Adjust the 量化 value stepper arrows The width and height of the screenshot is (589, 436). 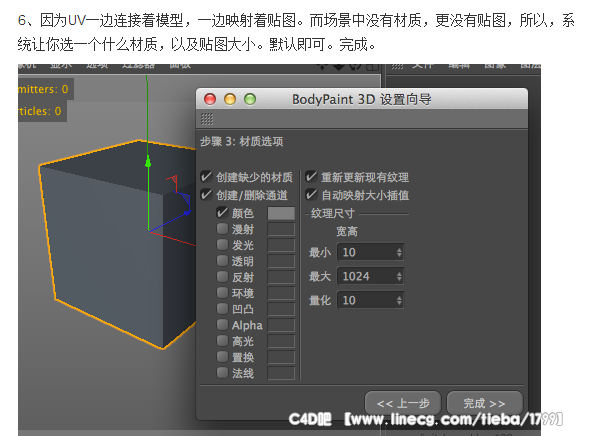(x=399, y=300)
